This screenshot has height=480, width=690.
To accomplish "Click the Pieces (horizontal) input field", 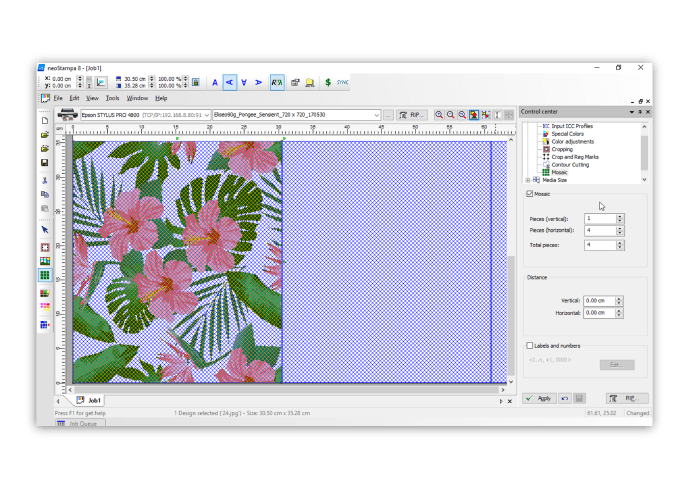I will click(600, 231).
